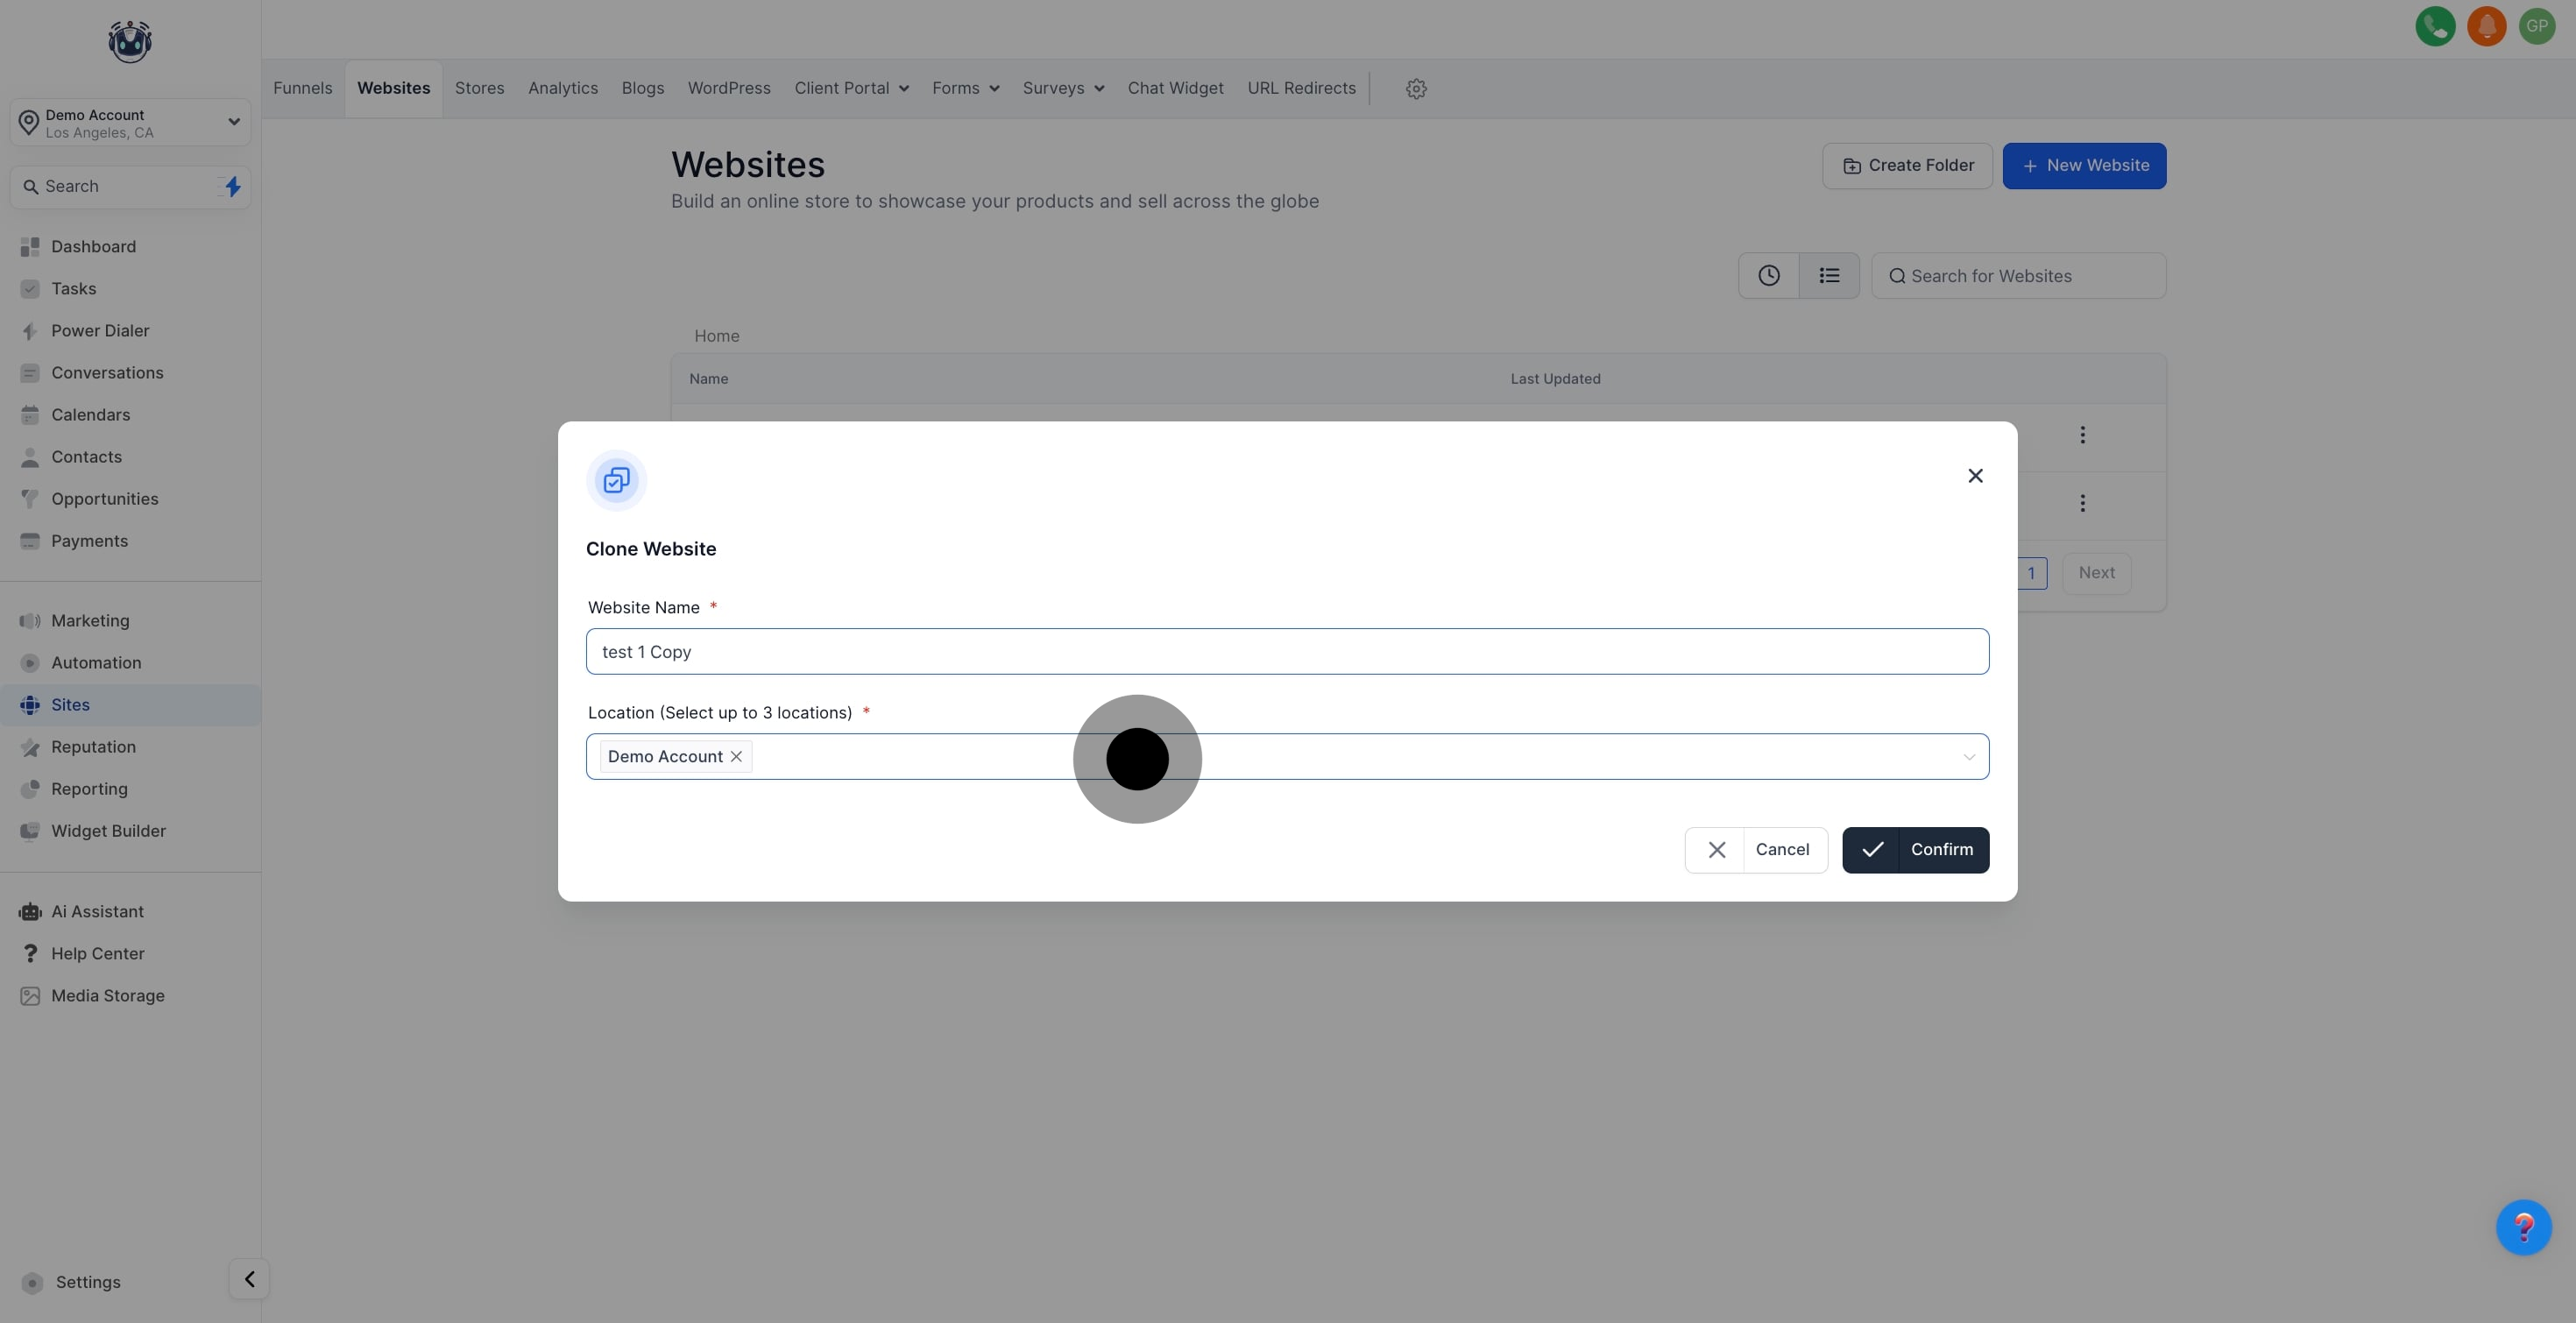The height and width of the screenshot is (1323, 2576).
Task: Select Opportunities in the sidebar
Action: pyautogui.click(x=104, y=498)
